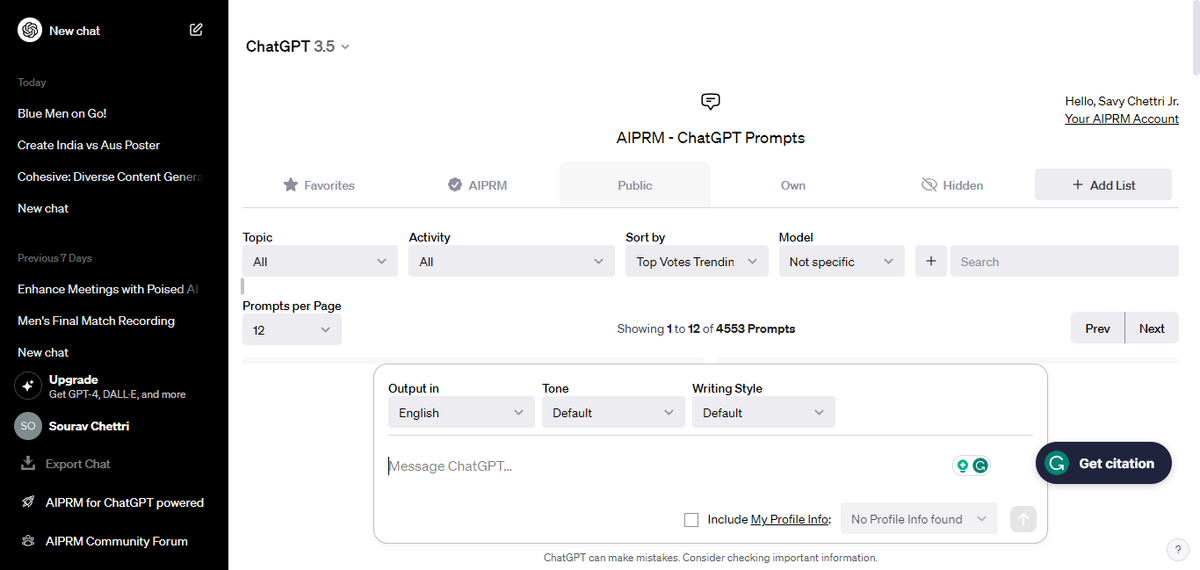Open the Activity dropdown
The width and height of the screenshot is (1200, 570).
pyautogui.click(x=511, y=261)
